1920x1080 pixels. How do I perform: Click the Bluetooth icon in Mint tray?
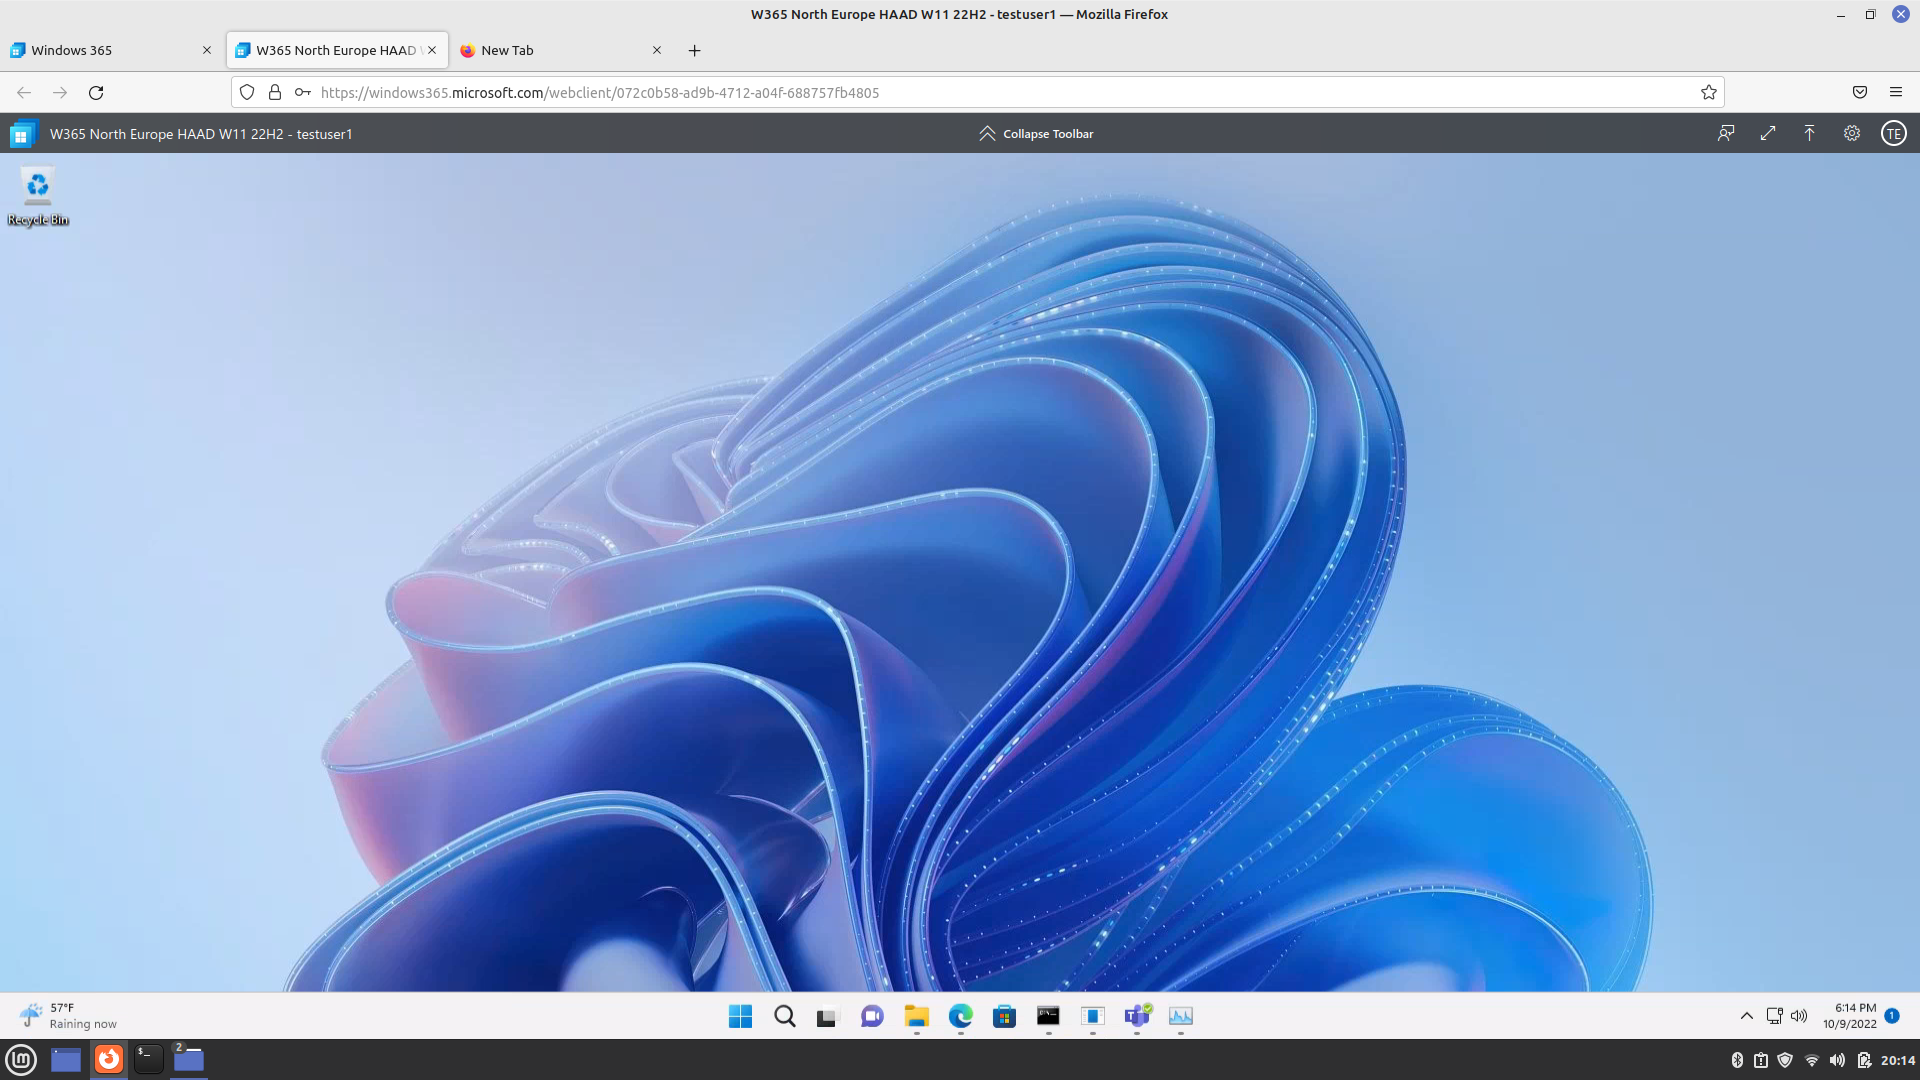[1737, 1061]
